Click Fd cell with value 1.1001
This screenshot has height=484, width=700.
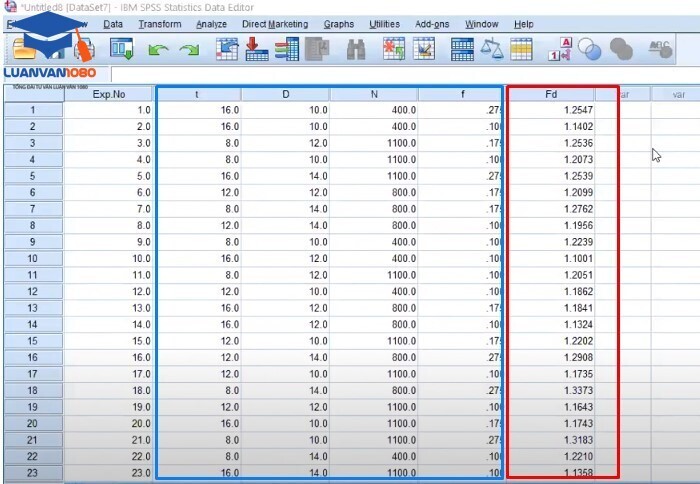coord(552,259)
